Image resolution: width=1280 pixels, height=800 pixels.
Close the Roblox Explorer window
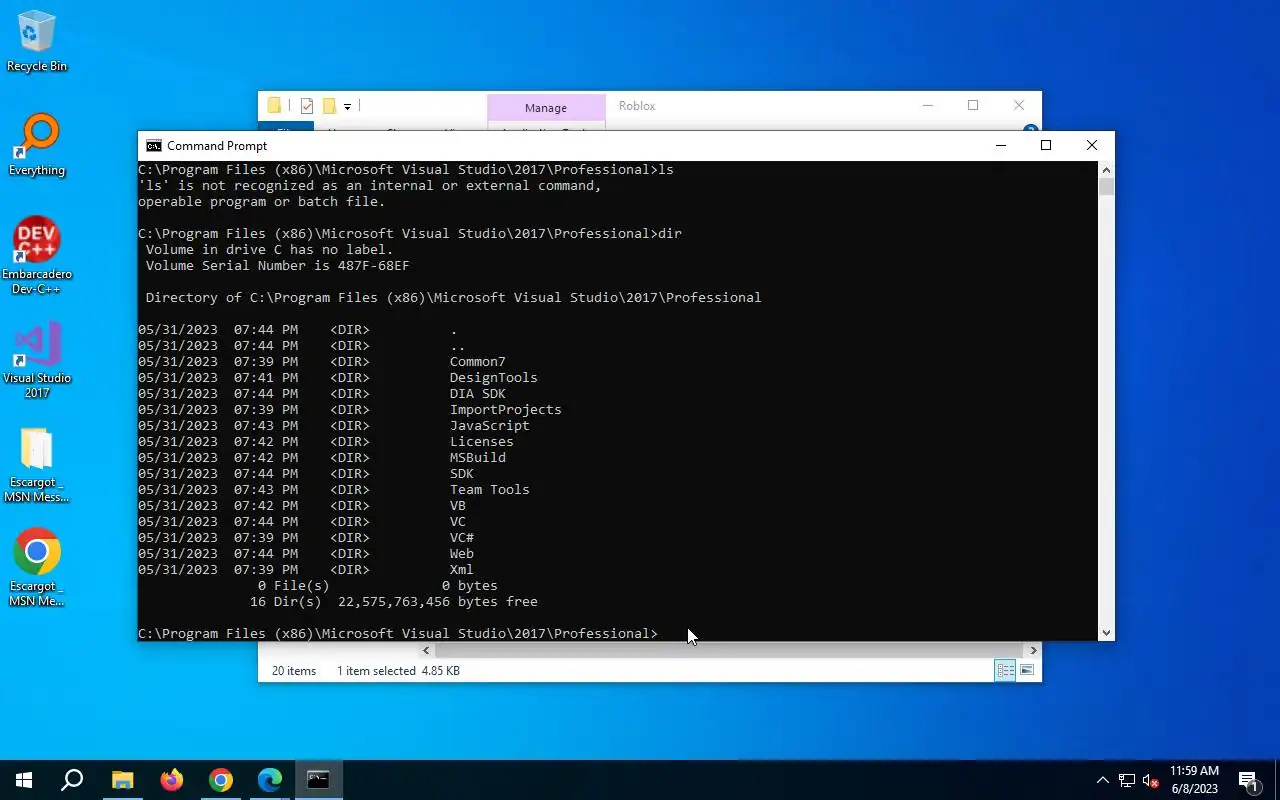coord(1019,106)
